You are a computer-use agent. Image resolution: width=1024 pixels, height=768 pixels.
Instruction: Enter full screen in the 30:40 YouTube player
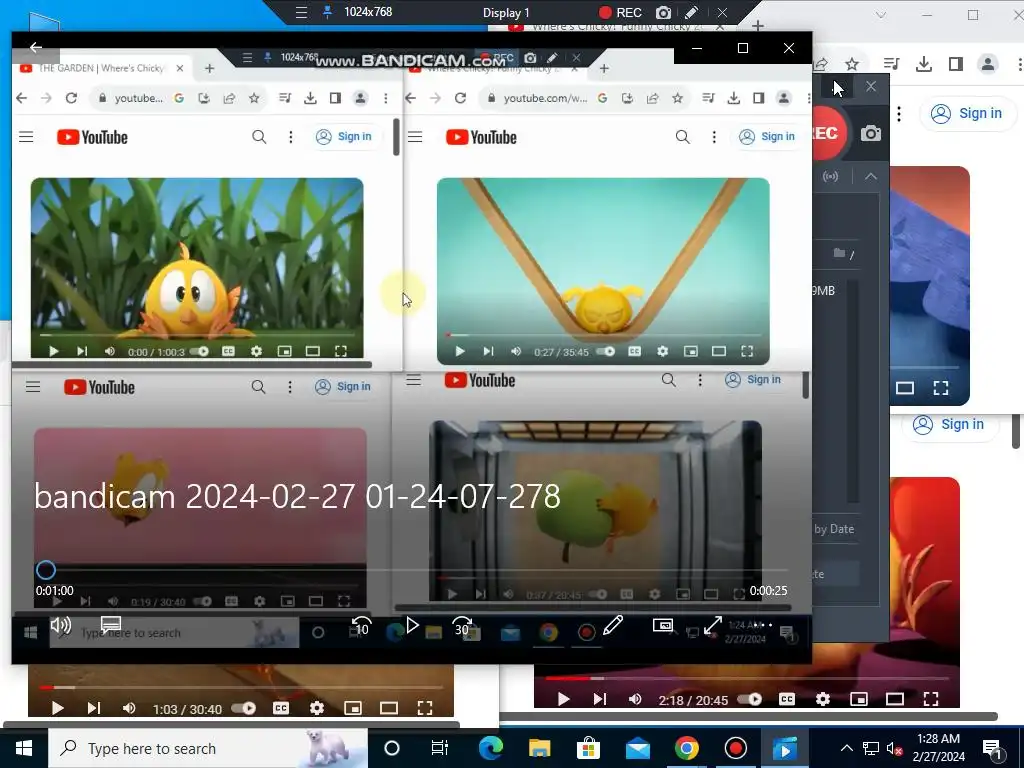point(424,708)
